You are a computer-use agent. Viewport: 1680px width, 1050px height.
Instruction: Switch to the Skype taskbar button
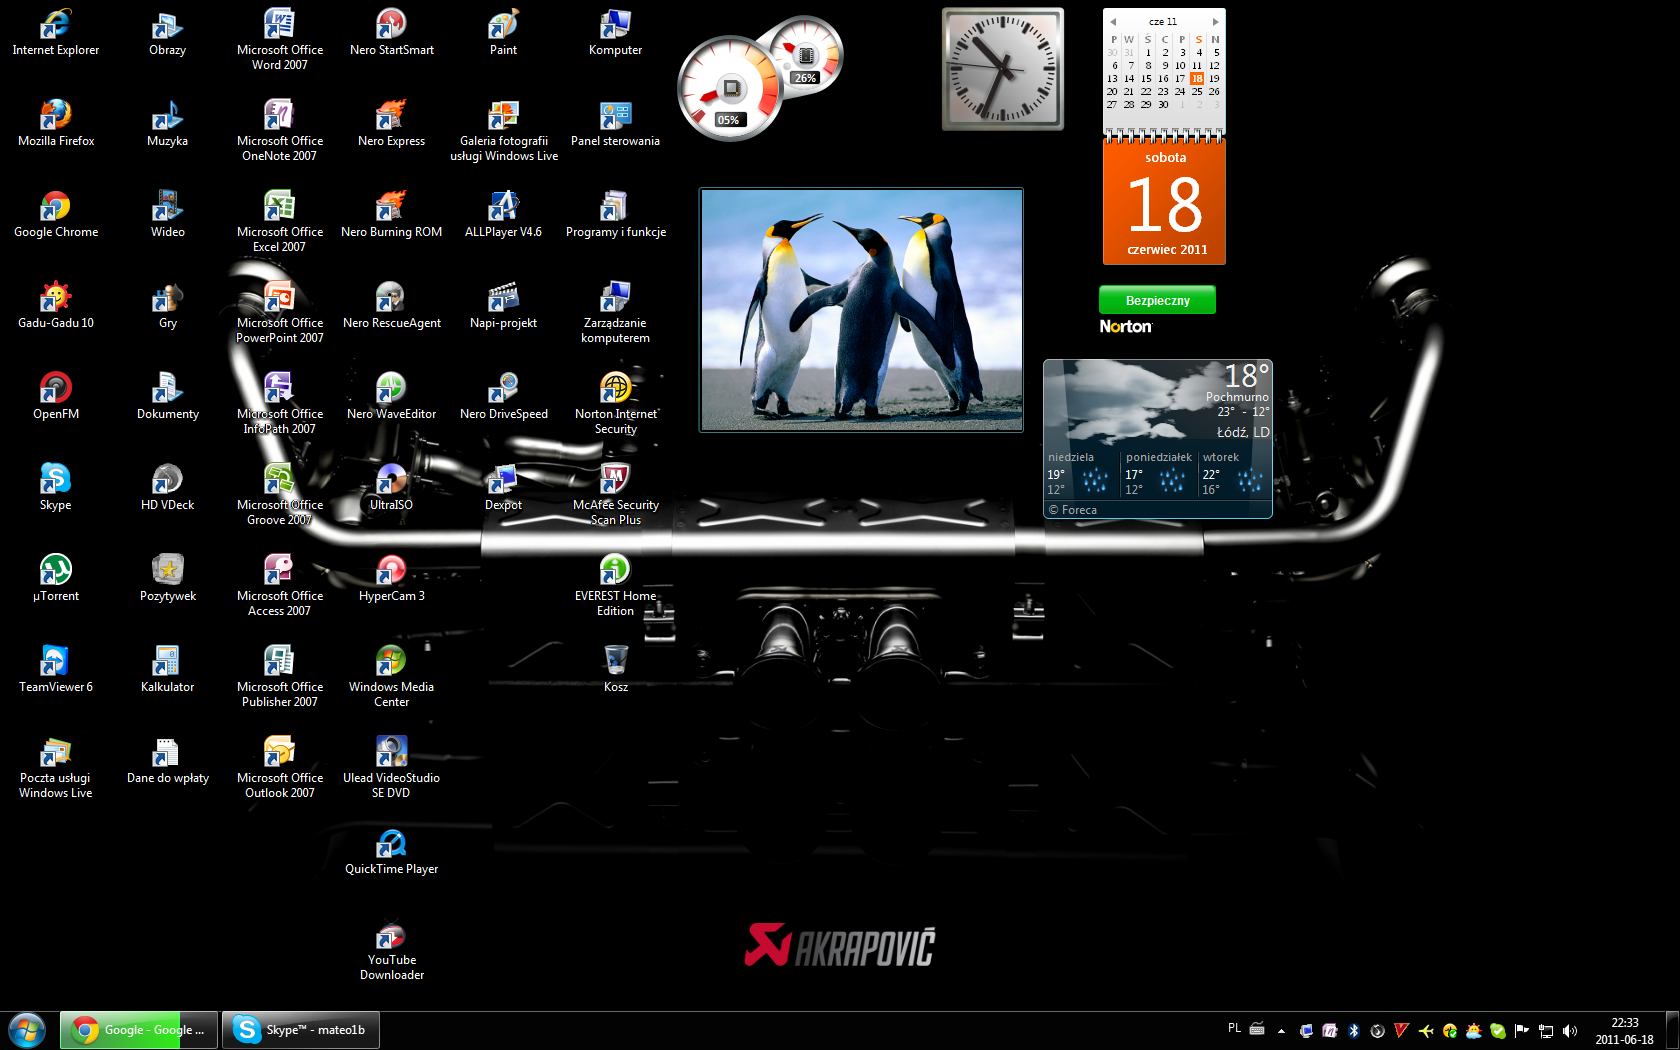point(301,1030)
